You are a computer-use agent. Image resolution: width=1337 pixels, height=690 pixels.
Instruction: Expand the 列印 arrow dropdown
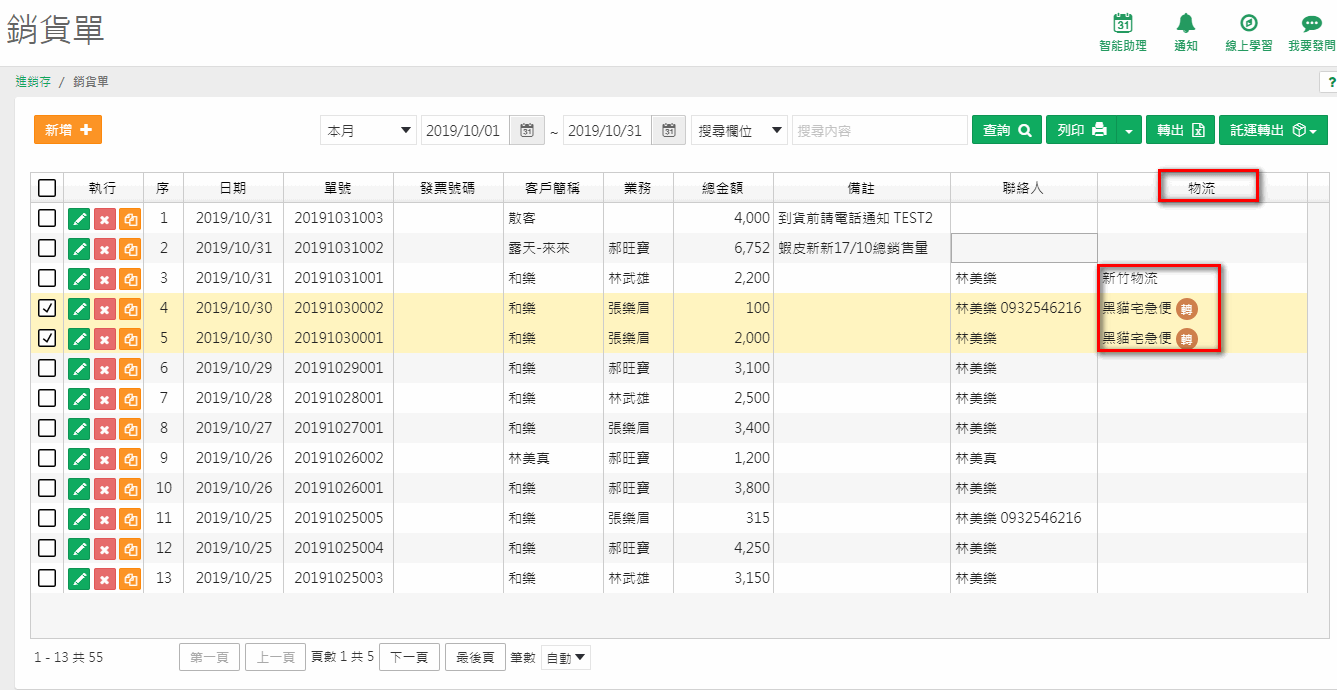[1129, 130]
